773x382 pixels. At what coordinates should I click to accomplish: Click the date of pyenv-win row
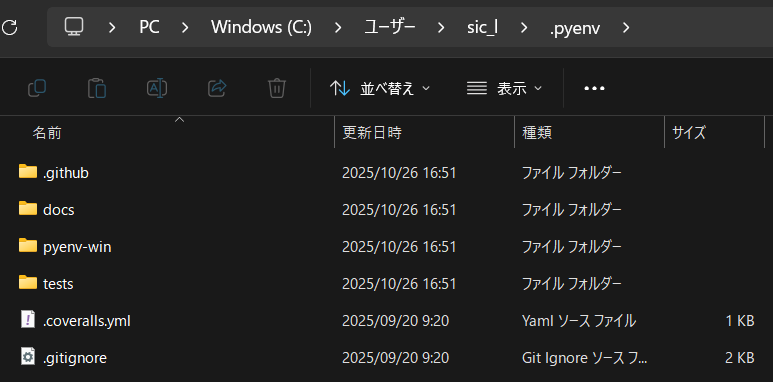pos(399,247)
